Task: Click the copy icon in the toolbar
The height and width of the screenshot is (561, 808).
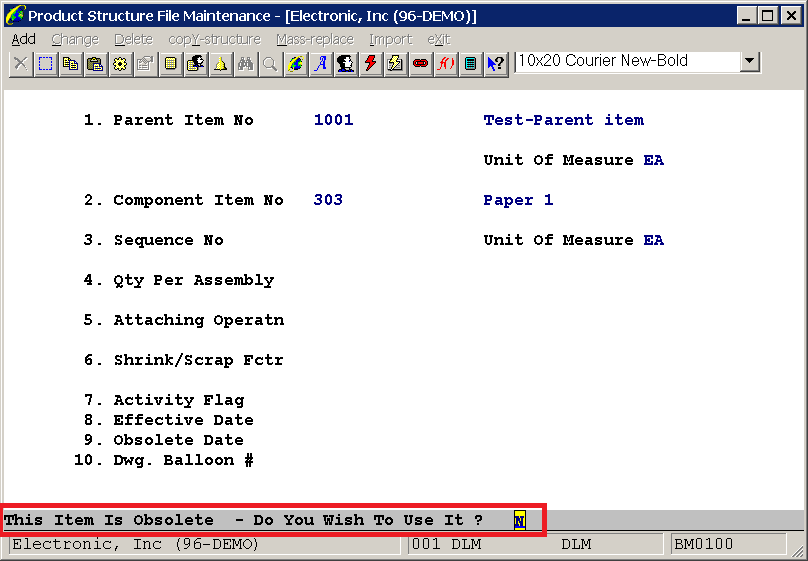Action: (x=70, y=63)
